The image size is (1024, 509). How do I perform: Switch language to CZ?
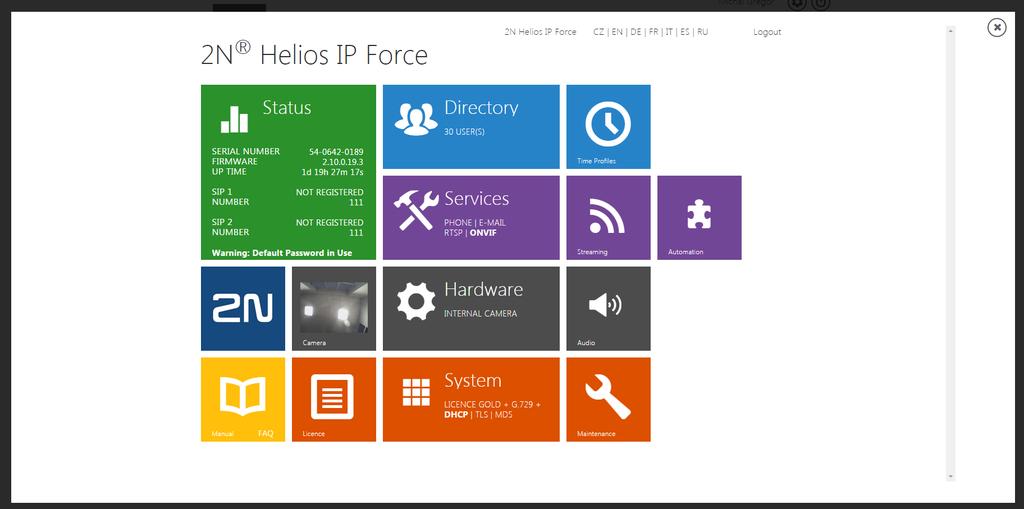click(x=598, y=31)
